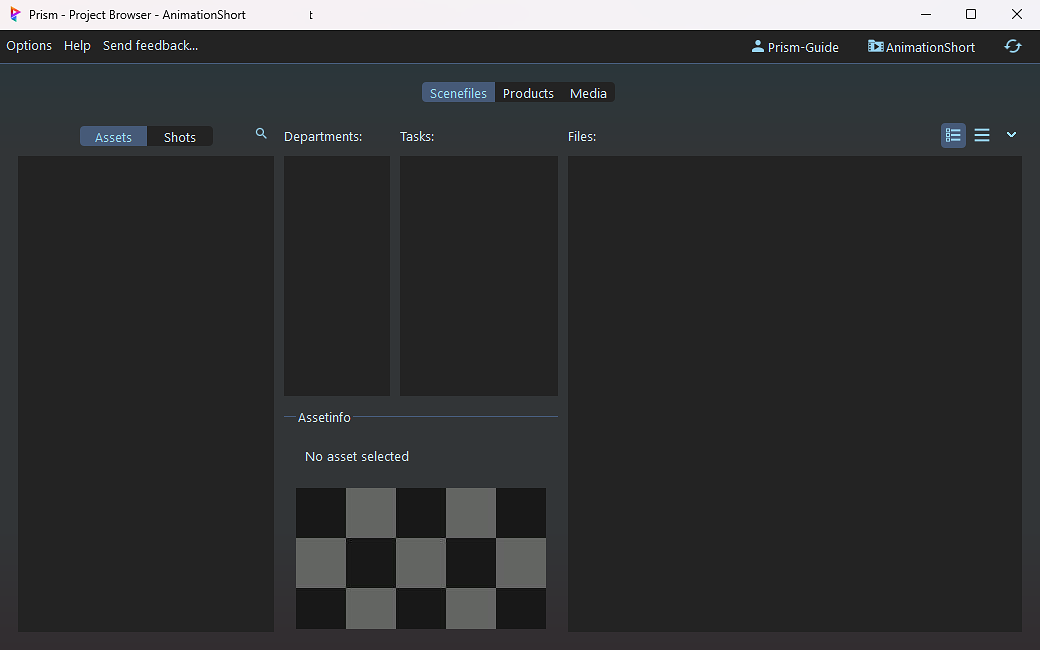Switch to the compact list view icon
This screenshot has height=650, width=1040.
click(982, 135)
